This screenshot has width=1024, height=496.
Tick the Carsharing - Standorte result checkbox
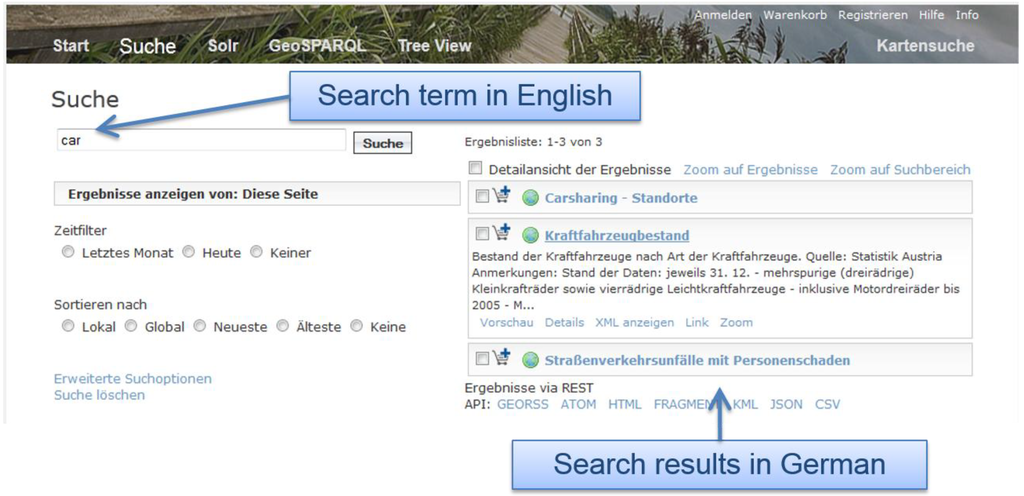pos(482,197)
